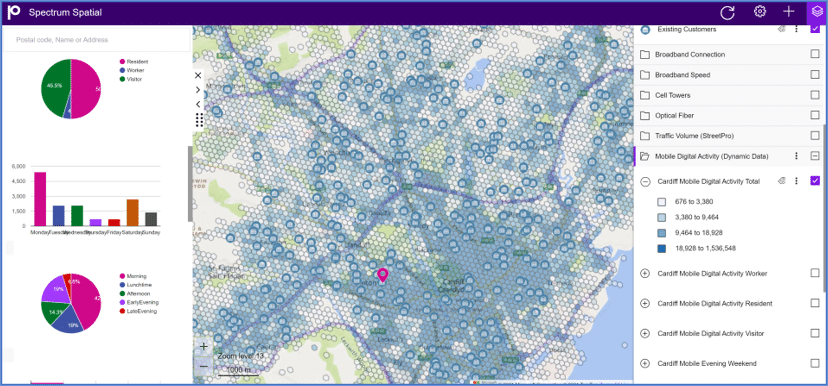Open Mobile Digital Activity folder options menu

[796, 156]
